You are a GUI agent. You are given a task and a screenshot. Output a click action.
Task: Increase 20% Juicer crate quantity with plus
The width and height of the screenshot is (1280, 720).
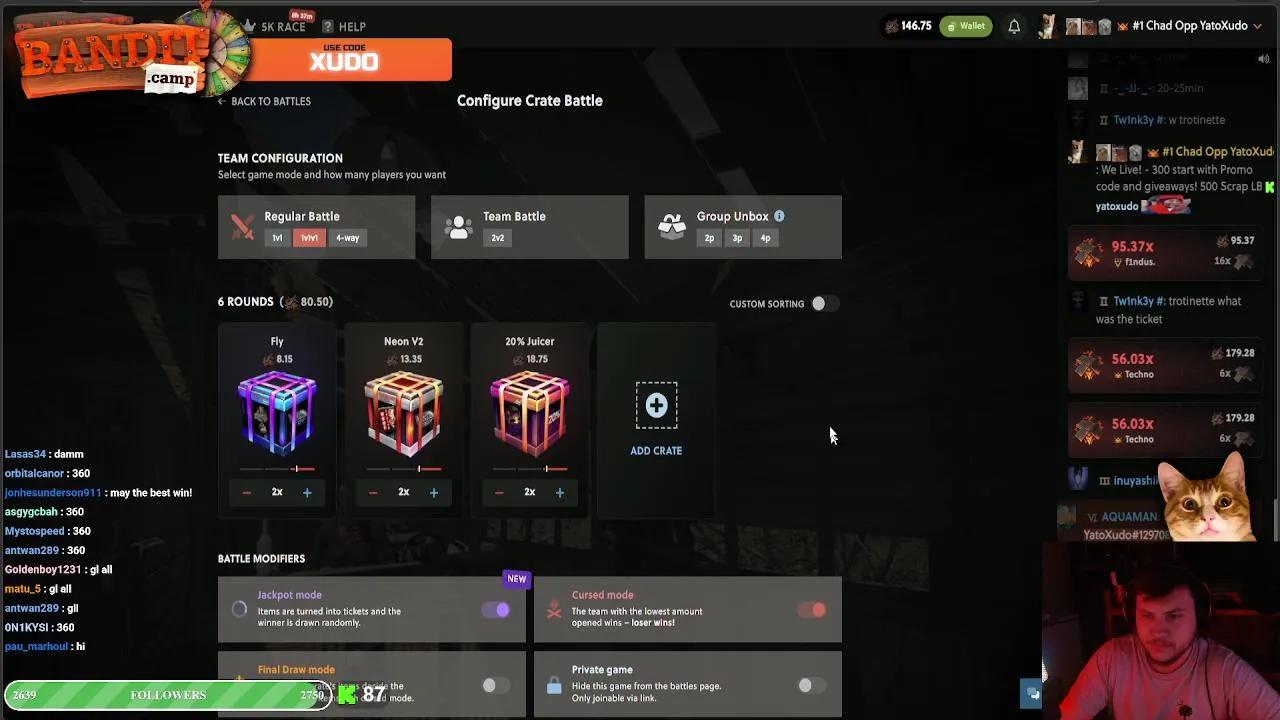click(560, 492)
